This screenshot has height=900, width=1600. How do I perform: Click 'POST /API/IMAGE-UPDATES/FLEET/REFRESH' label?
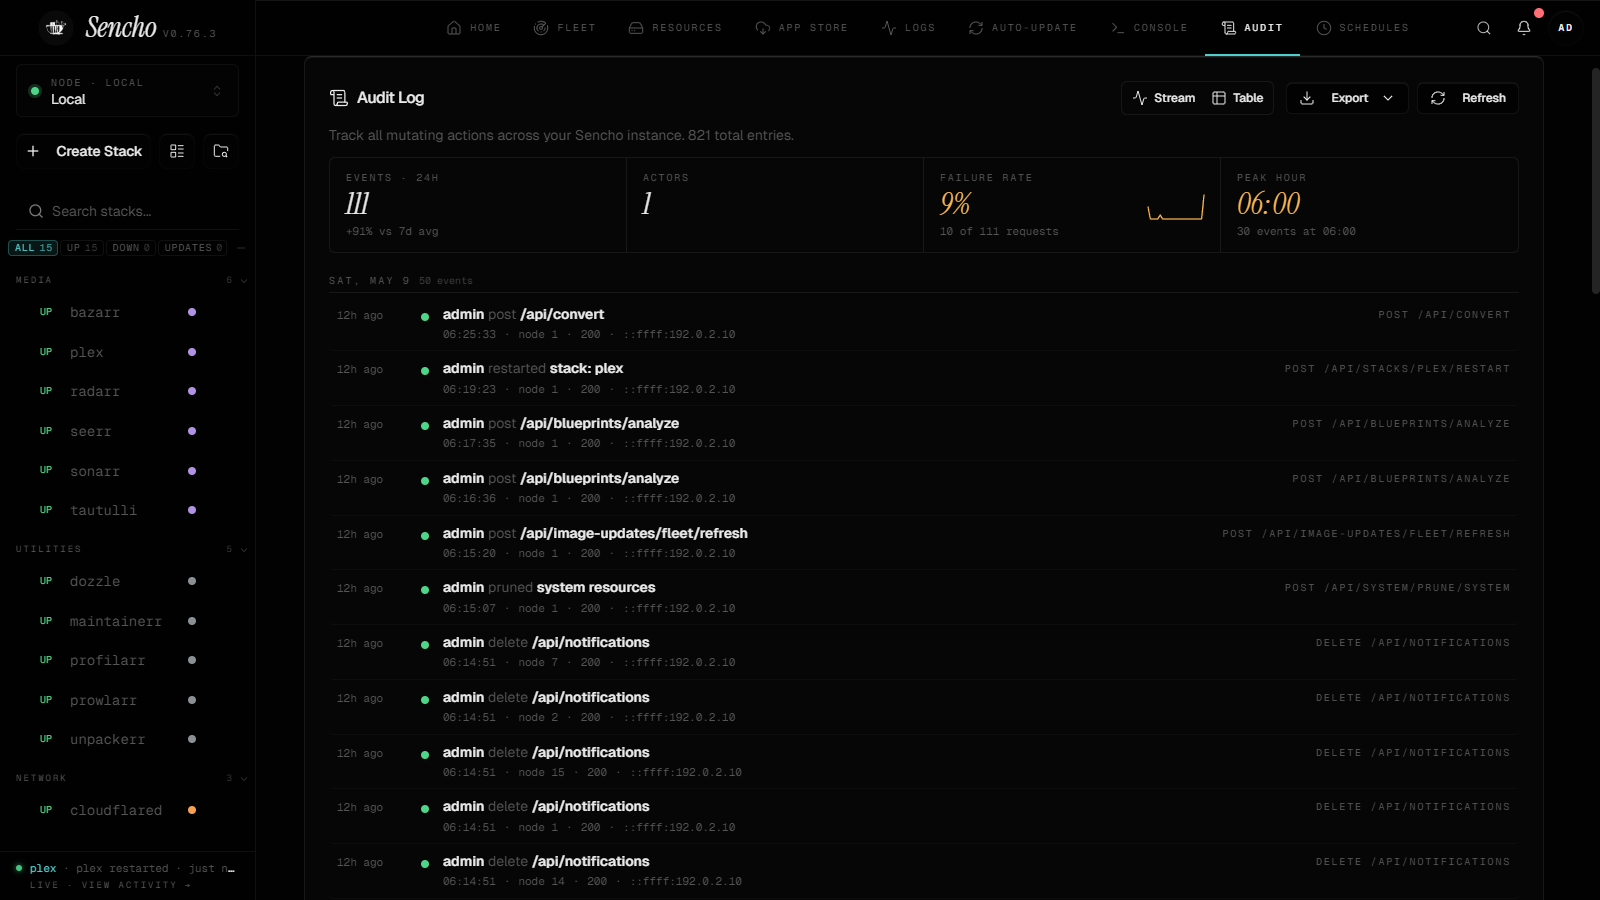tap(1366, 534)
